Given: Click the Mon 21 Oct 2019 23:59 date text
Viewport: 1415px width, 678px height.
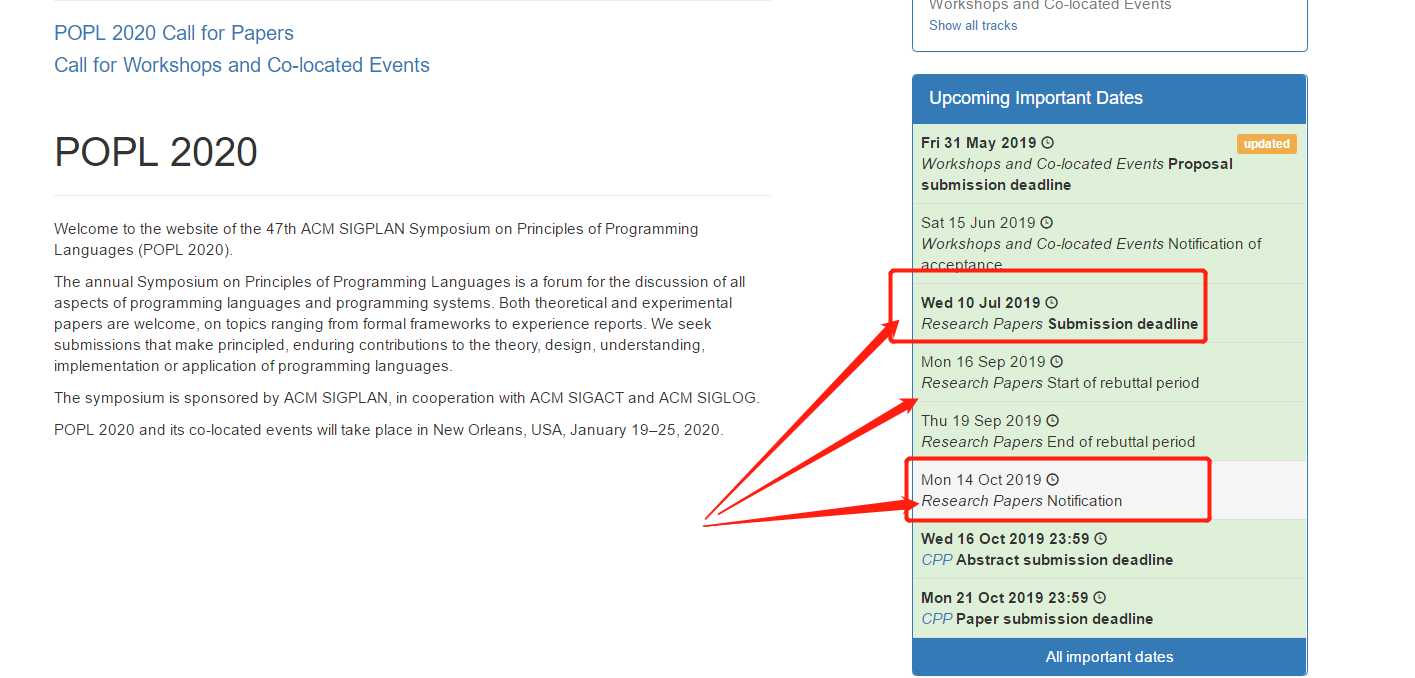Looking at the screenshot, I should [x=1005, y=597].
